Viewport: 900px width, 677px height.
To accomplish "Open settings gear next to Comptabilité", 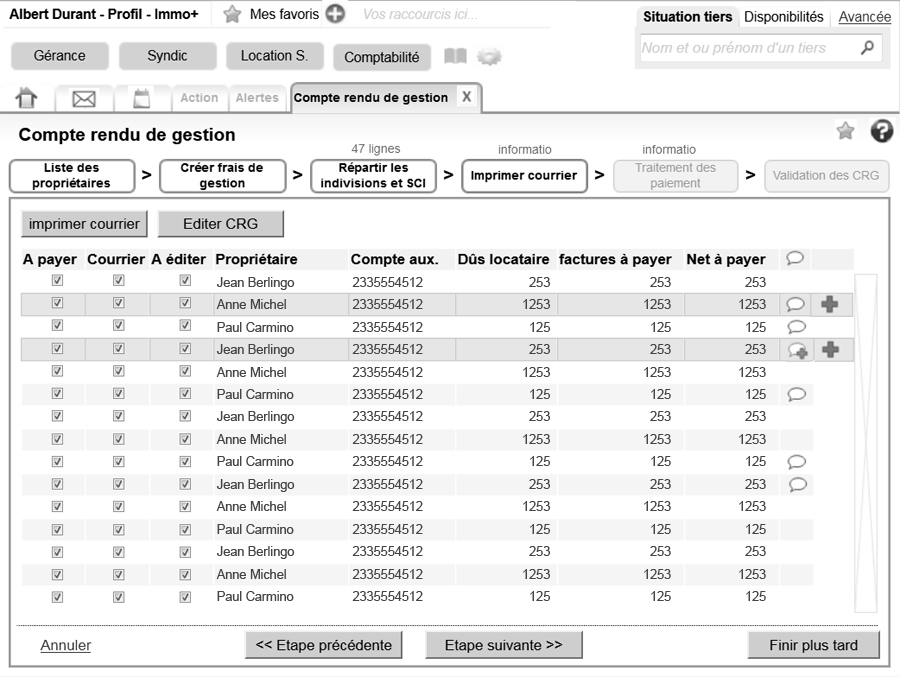I will (x=489, y=57).
